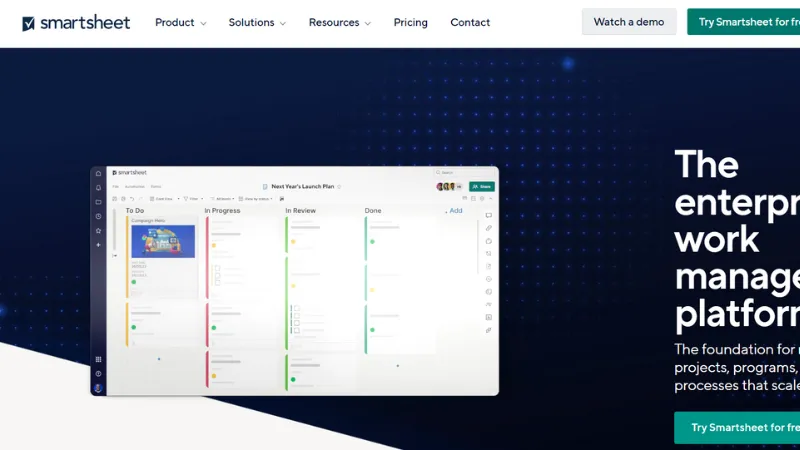Open the Pricing page

[x=410, y=22]
